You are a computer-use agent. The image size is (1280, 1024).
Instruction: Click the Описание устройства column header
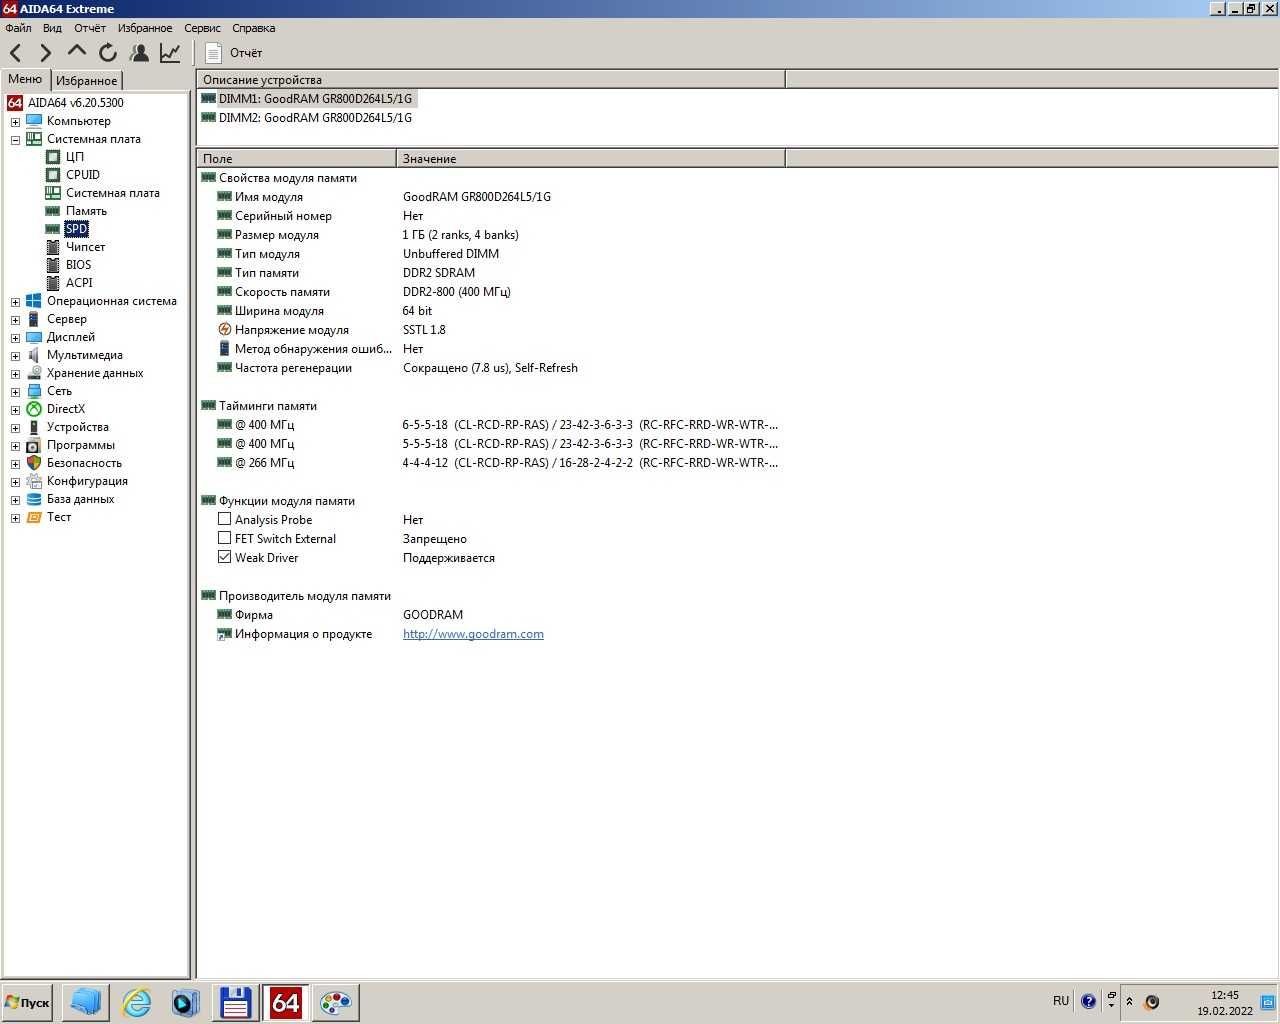coord(491,79)
